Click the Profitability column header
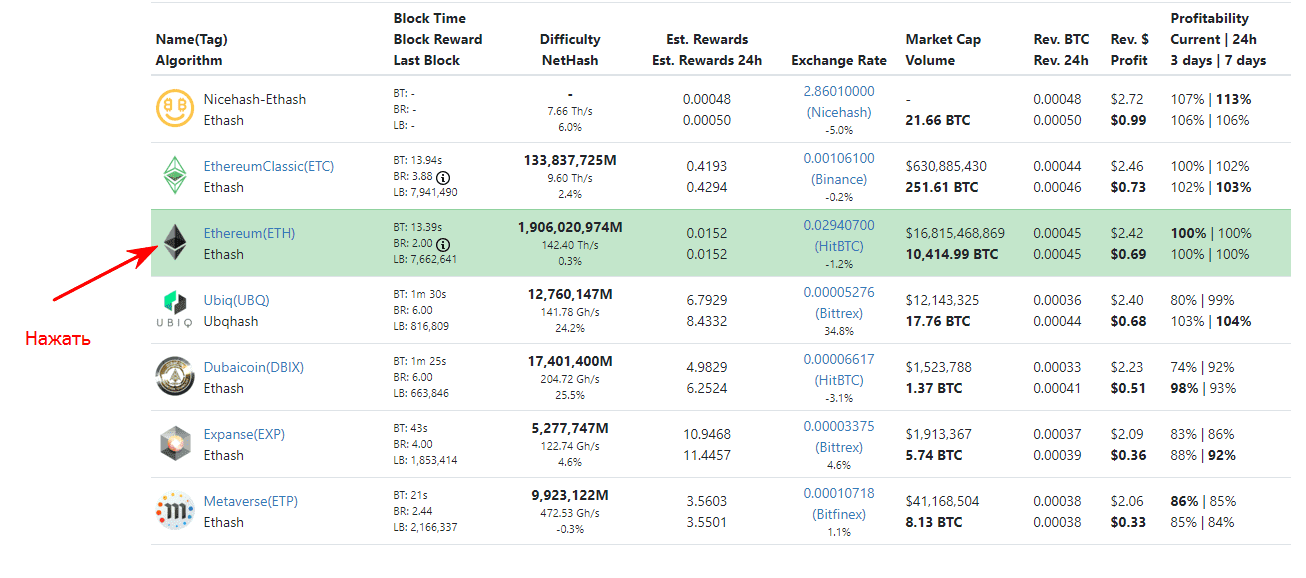Screen dimensions: 1306x578 point(1210,18)
